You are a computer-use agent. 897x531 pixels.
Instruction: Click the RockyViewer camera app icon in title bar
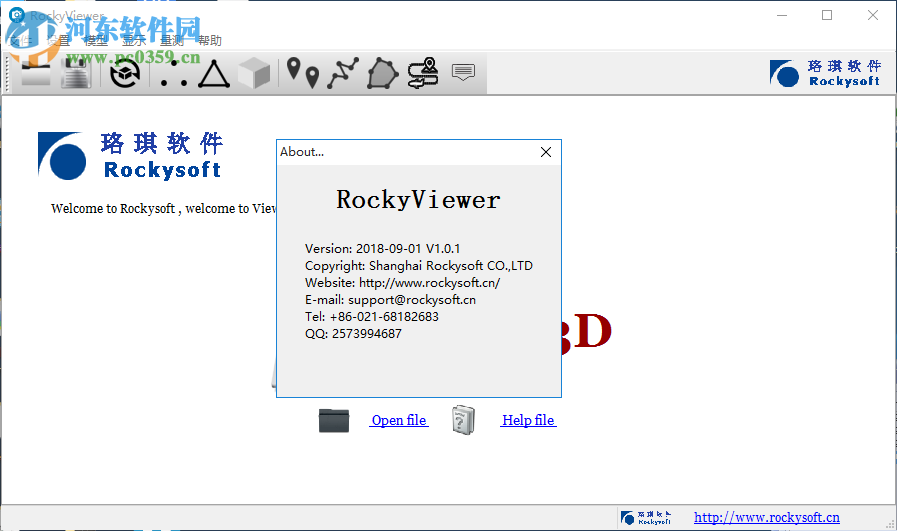tap(17, 15)
